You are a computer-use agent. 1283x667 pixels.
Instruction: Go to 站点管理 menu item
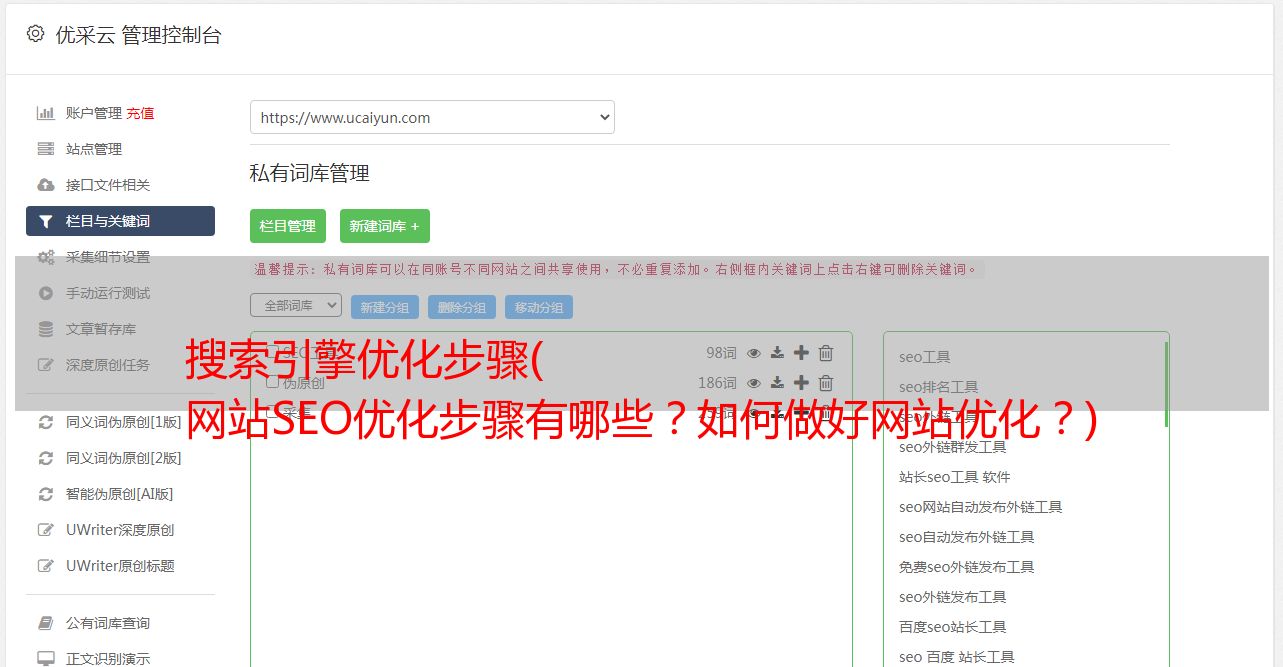(94, 149)
